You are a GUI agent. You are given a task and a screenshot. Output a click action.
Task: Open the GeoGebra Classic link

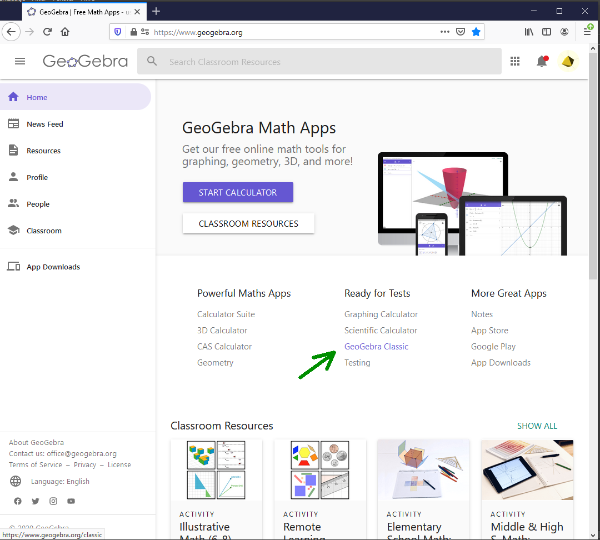(x=376, y=346)
